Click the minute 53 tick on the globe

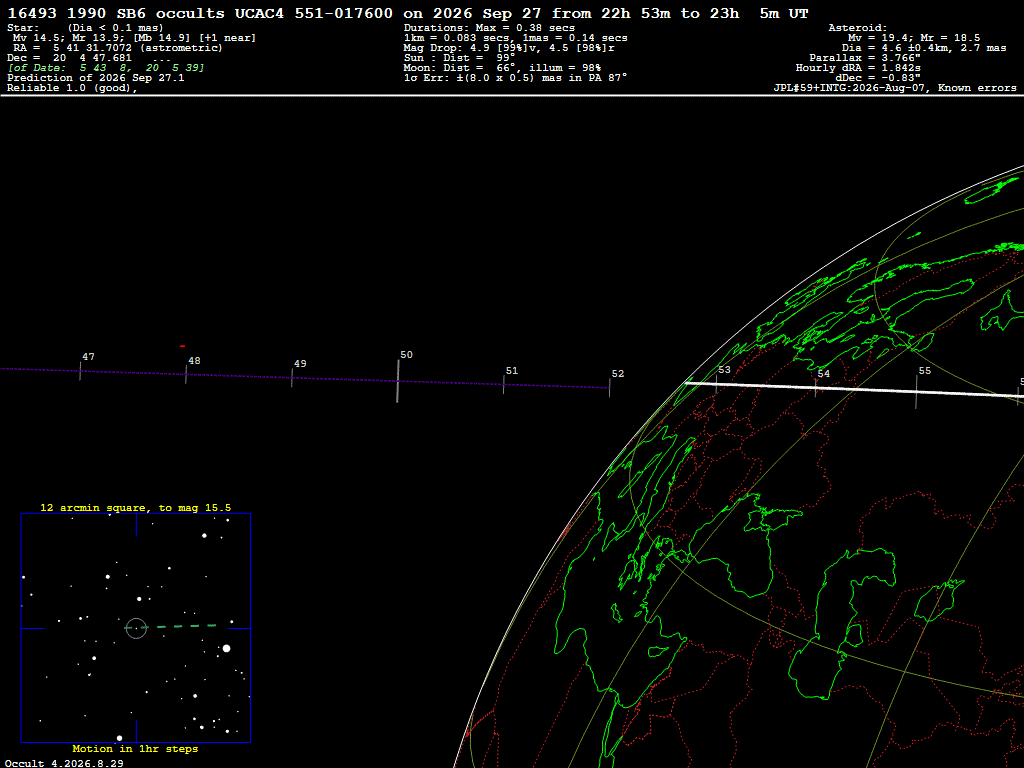pyautogui.click(x=716, y=384)
